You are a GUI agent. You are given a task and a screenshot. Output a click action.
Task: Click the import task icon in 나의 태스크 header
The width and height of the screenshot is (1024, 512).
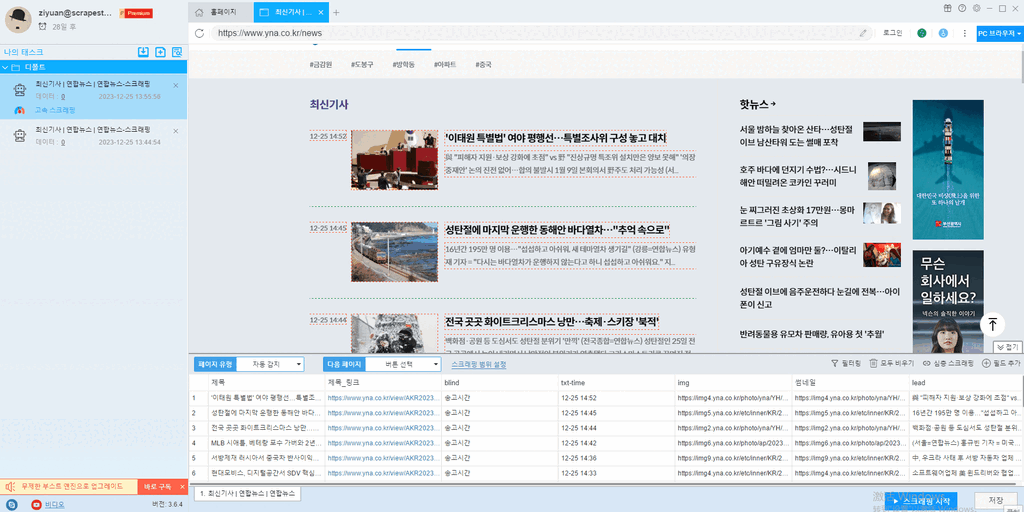pyautogui.click(x=144, y=52)
